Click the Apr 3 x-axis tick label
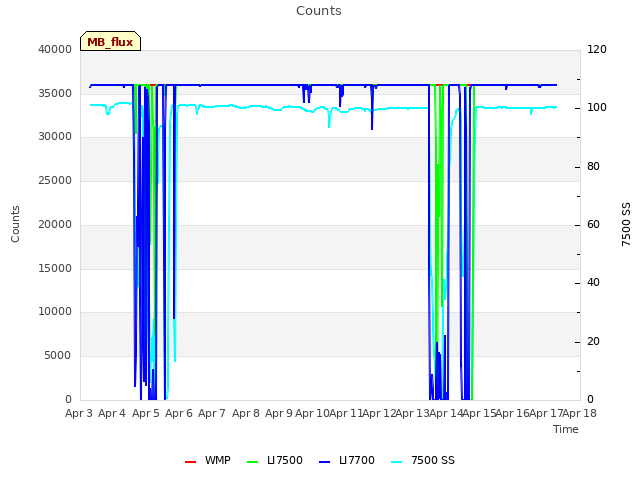This screenshot has width=640, height=480. [x=79, y=413]
